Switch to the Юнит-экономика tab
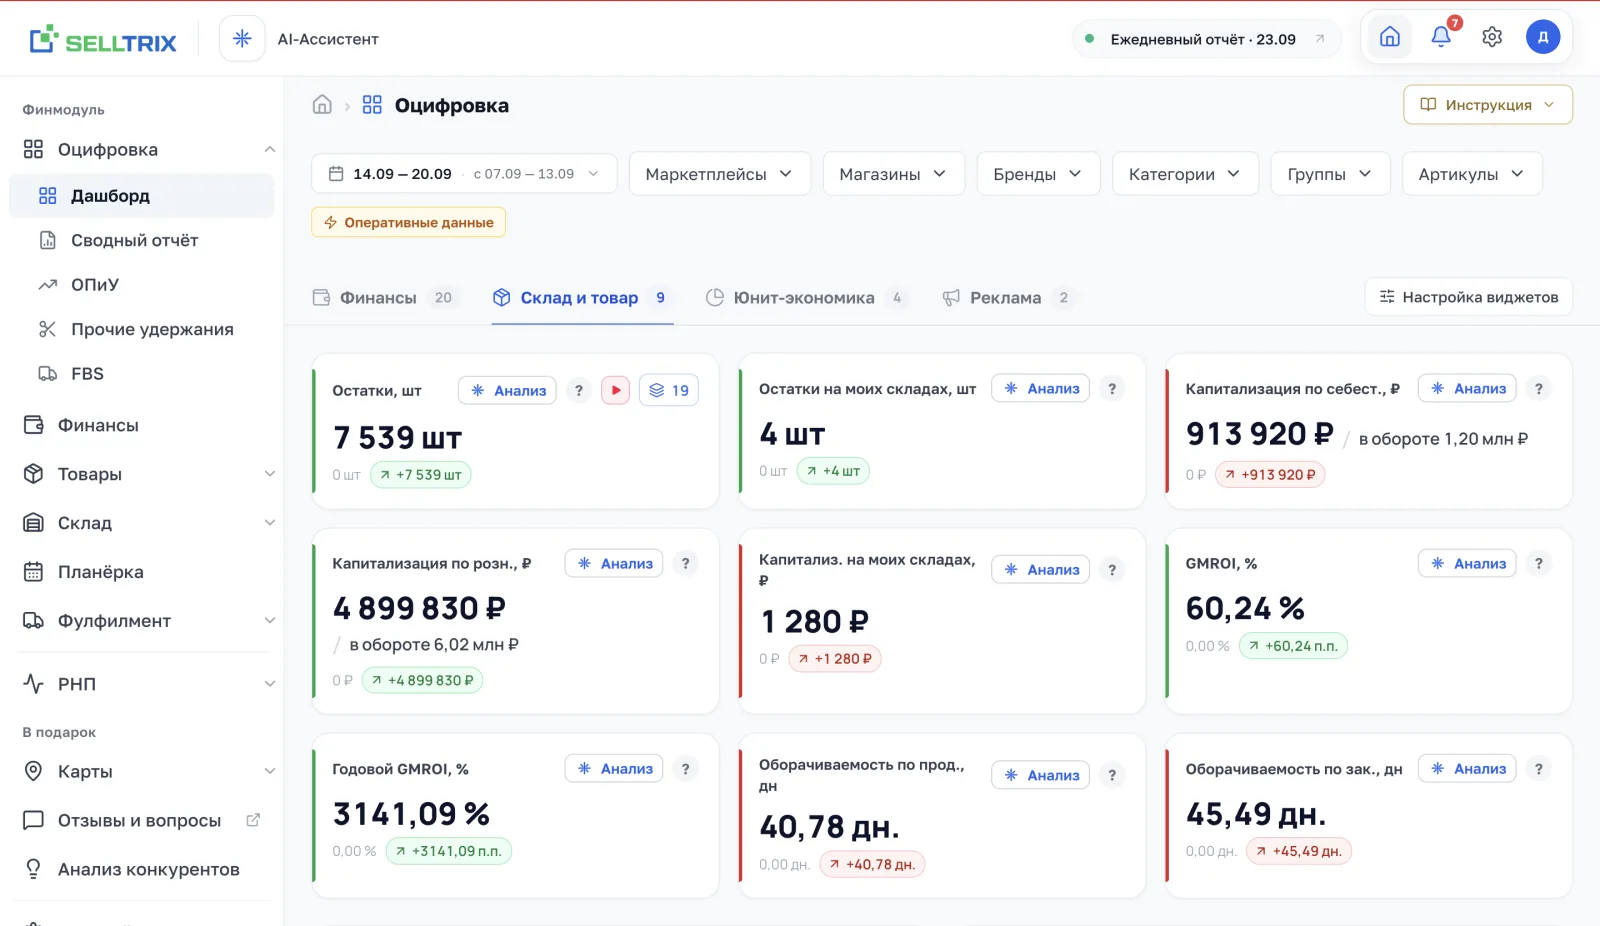Screen dimensions: 1600x926 click(x=806, y=297)
